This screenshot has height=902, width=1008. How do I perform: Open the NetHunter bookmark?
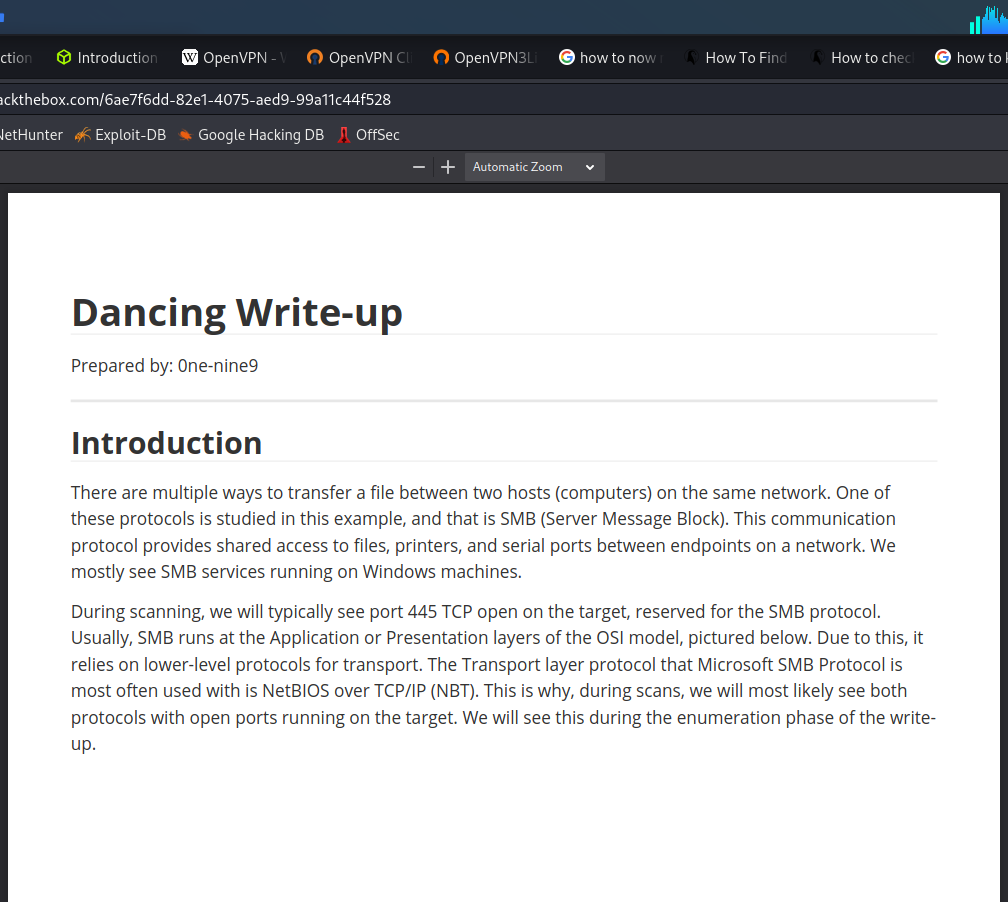[x=30, y=135]
